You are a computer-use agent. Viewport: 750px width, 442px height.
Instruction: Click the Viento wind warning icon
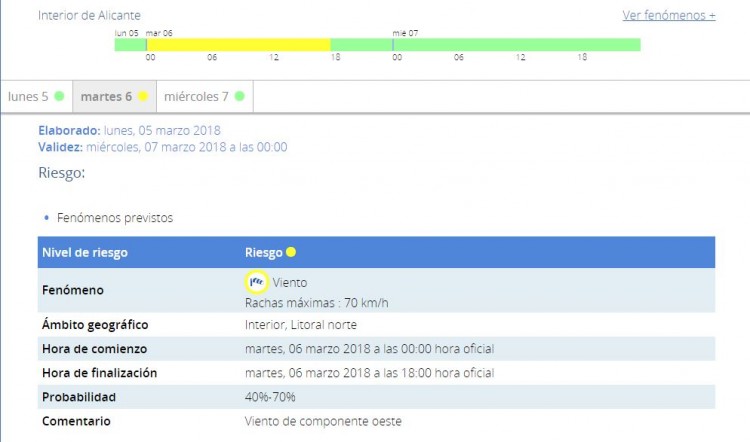[256, 282]
